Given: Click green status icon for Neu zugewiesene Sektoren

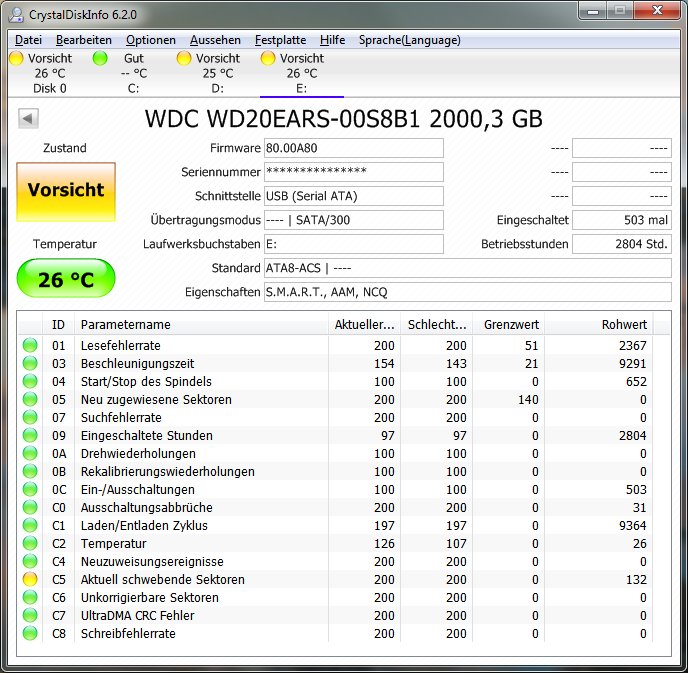Looking at the screenshot, I should tap(30, 399).
